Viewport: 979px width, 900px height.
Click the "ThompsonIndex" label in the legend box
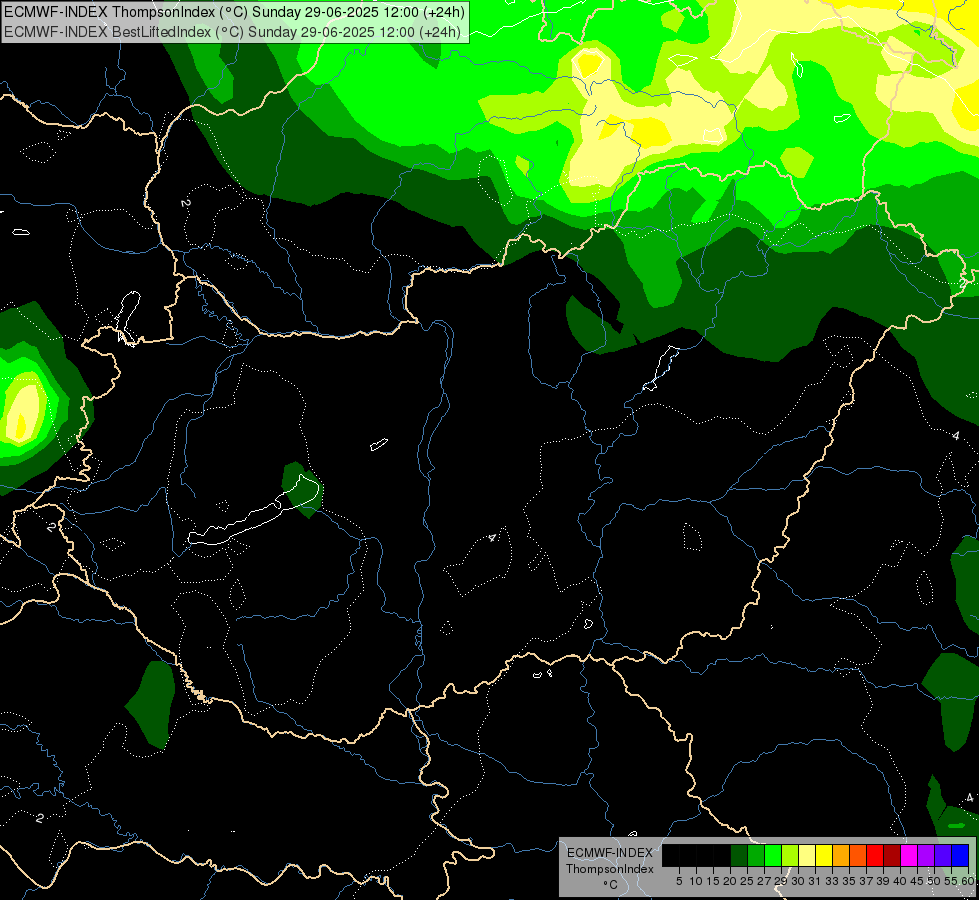point(610,869)
